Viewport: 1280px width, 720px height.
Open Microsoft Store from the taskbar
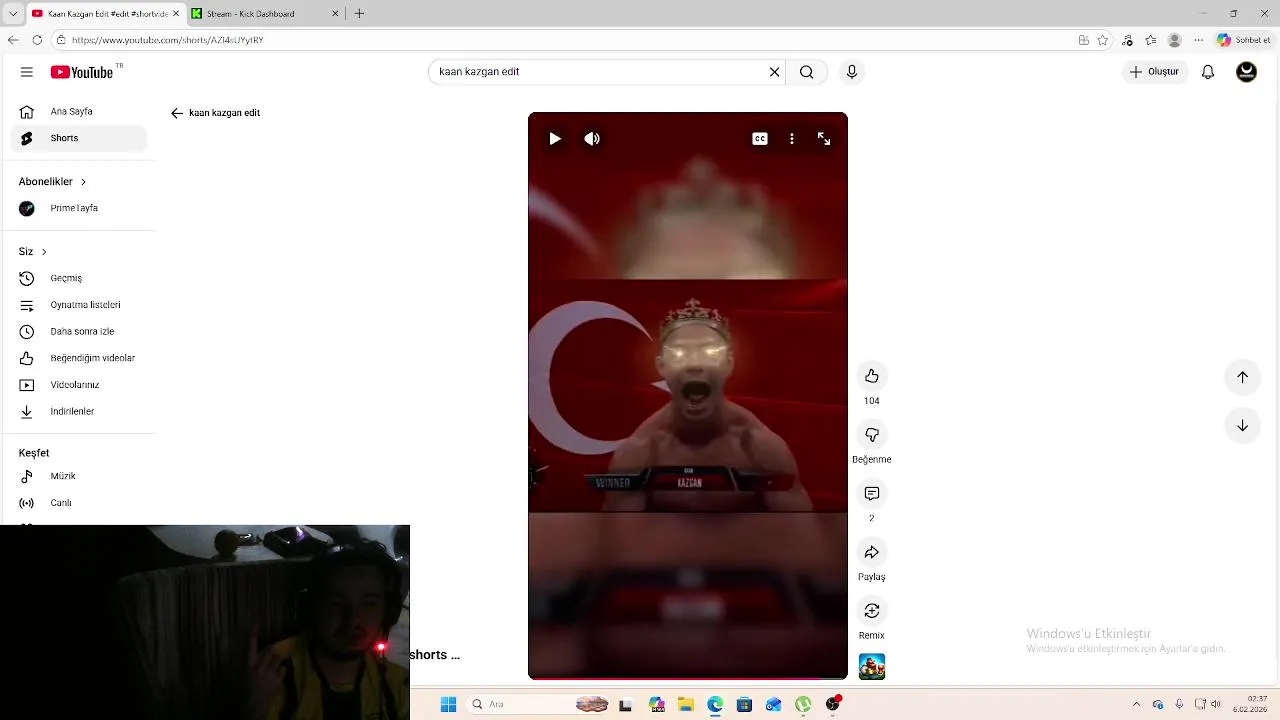[x=744, y=704]
